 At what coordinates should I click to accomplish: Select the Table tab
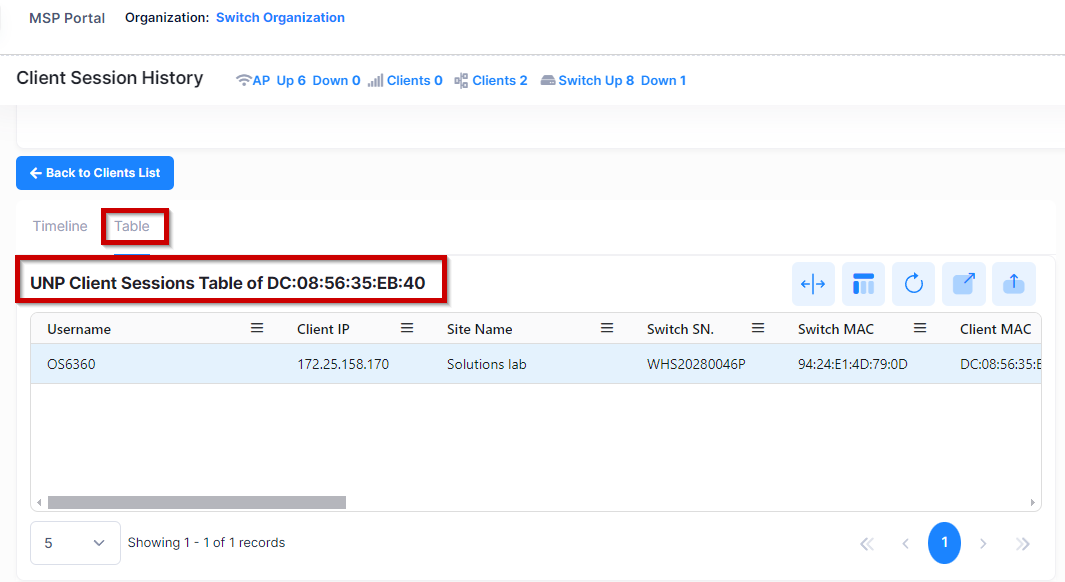click(x=132, y=226)
